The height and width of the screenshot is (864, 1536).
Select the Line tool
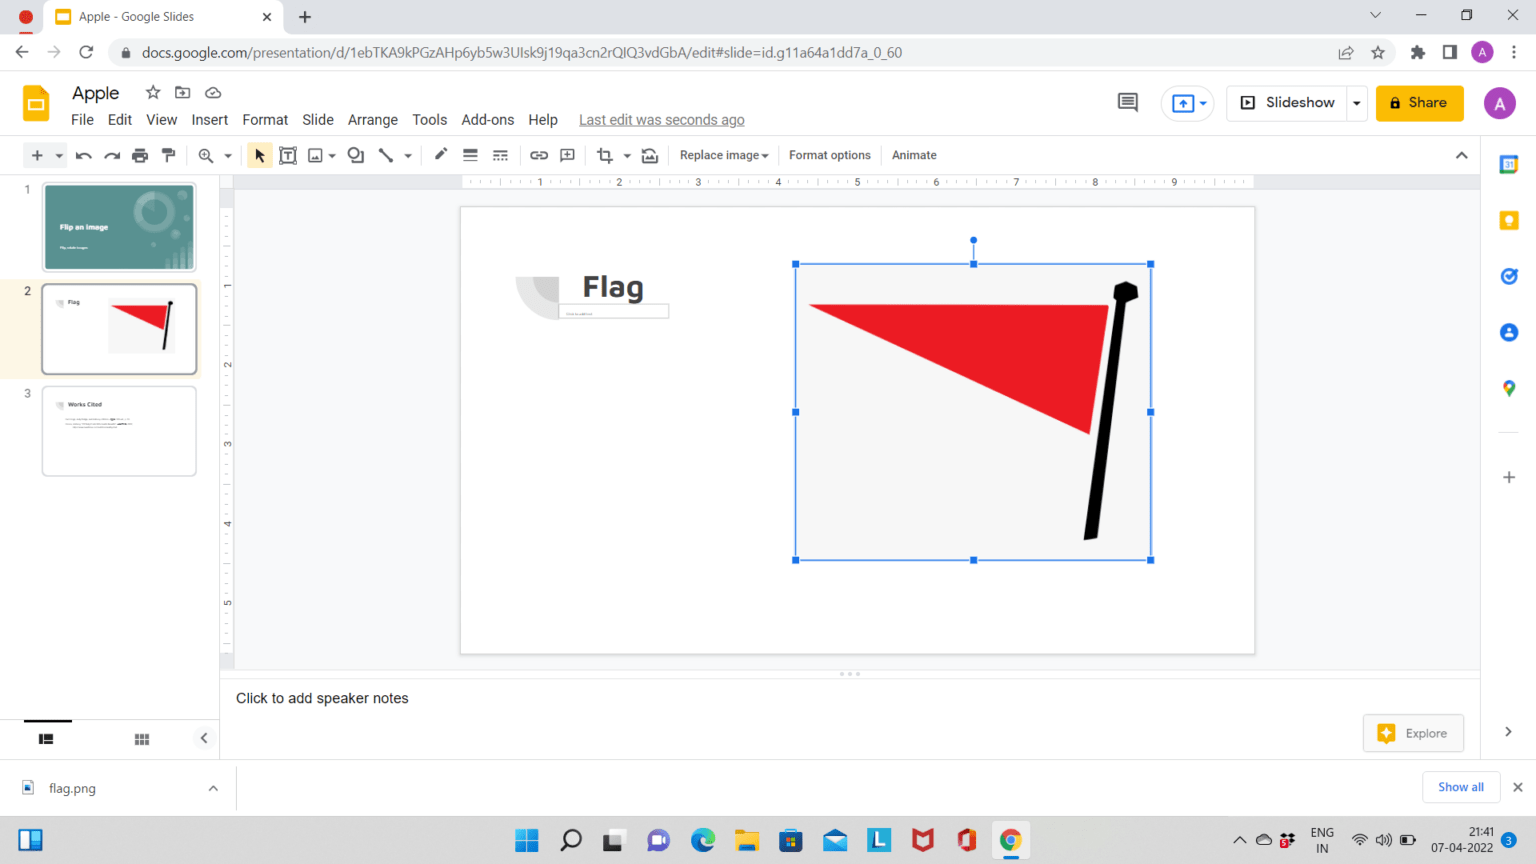coord(387,155)
